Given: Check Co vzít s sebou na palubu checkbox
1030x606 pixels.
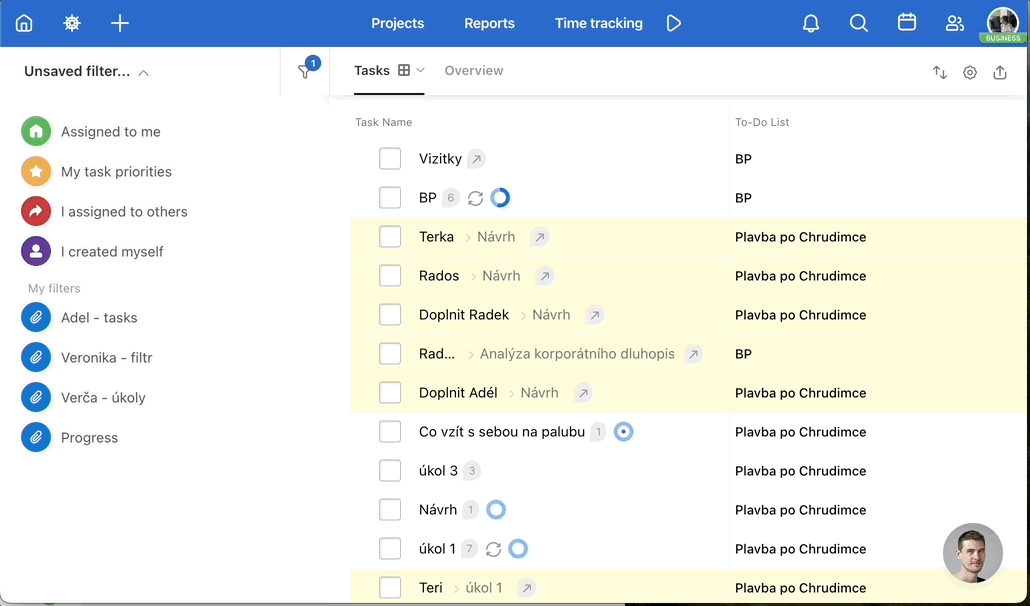Looking at the screenshot, I should pyautogui.click(x=390, y=432).
